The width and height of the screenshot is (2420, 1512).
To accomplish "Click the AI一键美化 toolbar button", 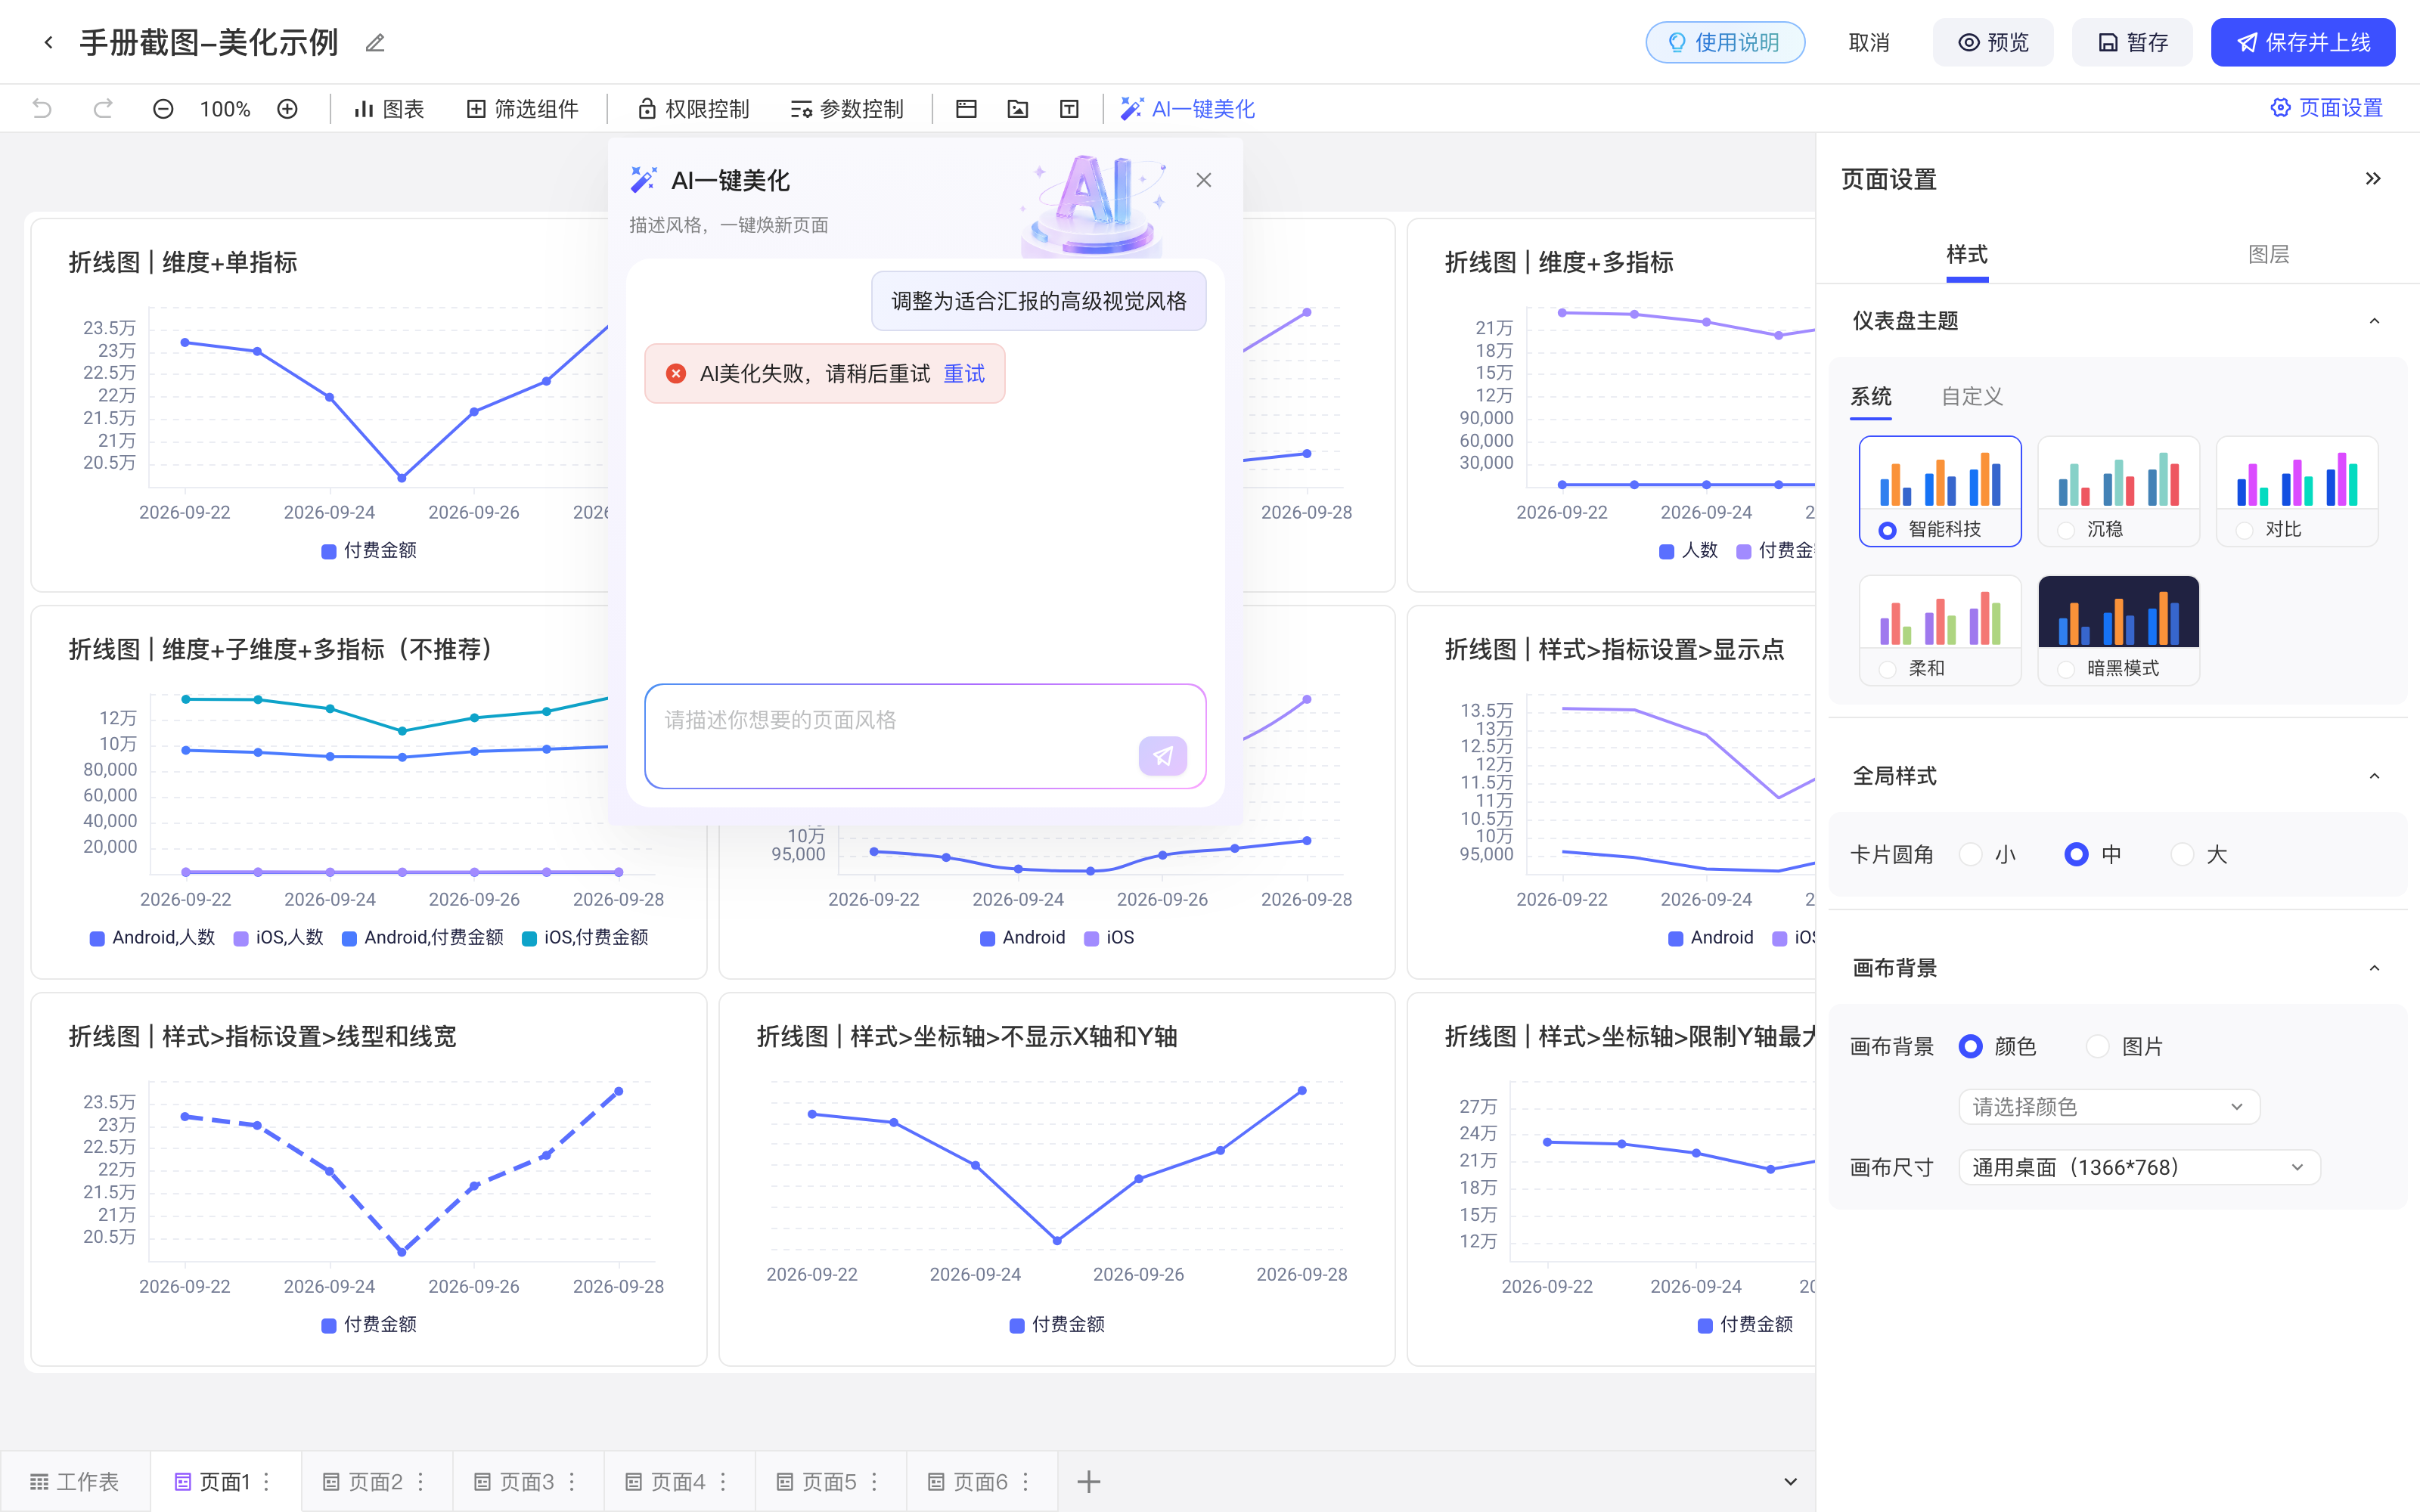I will 1188,108.
